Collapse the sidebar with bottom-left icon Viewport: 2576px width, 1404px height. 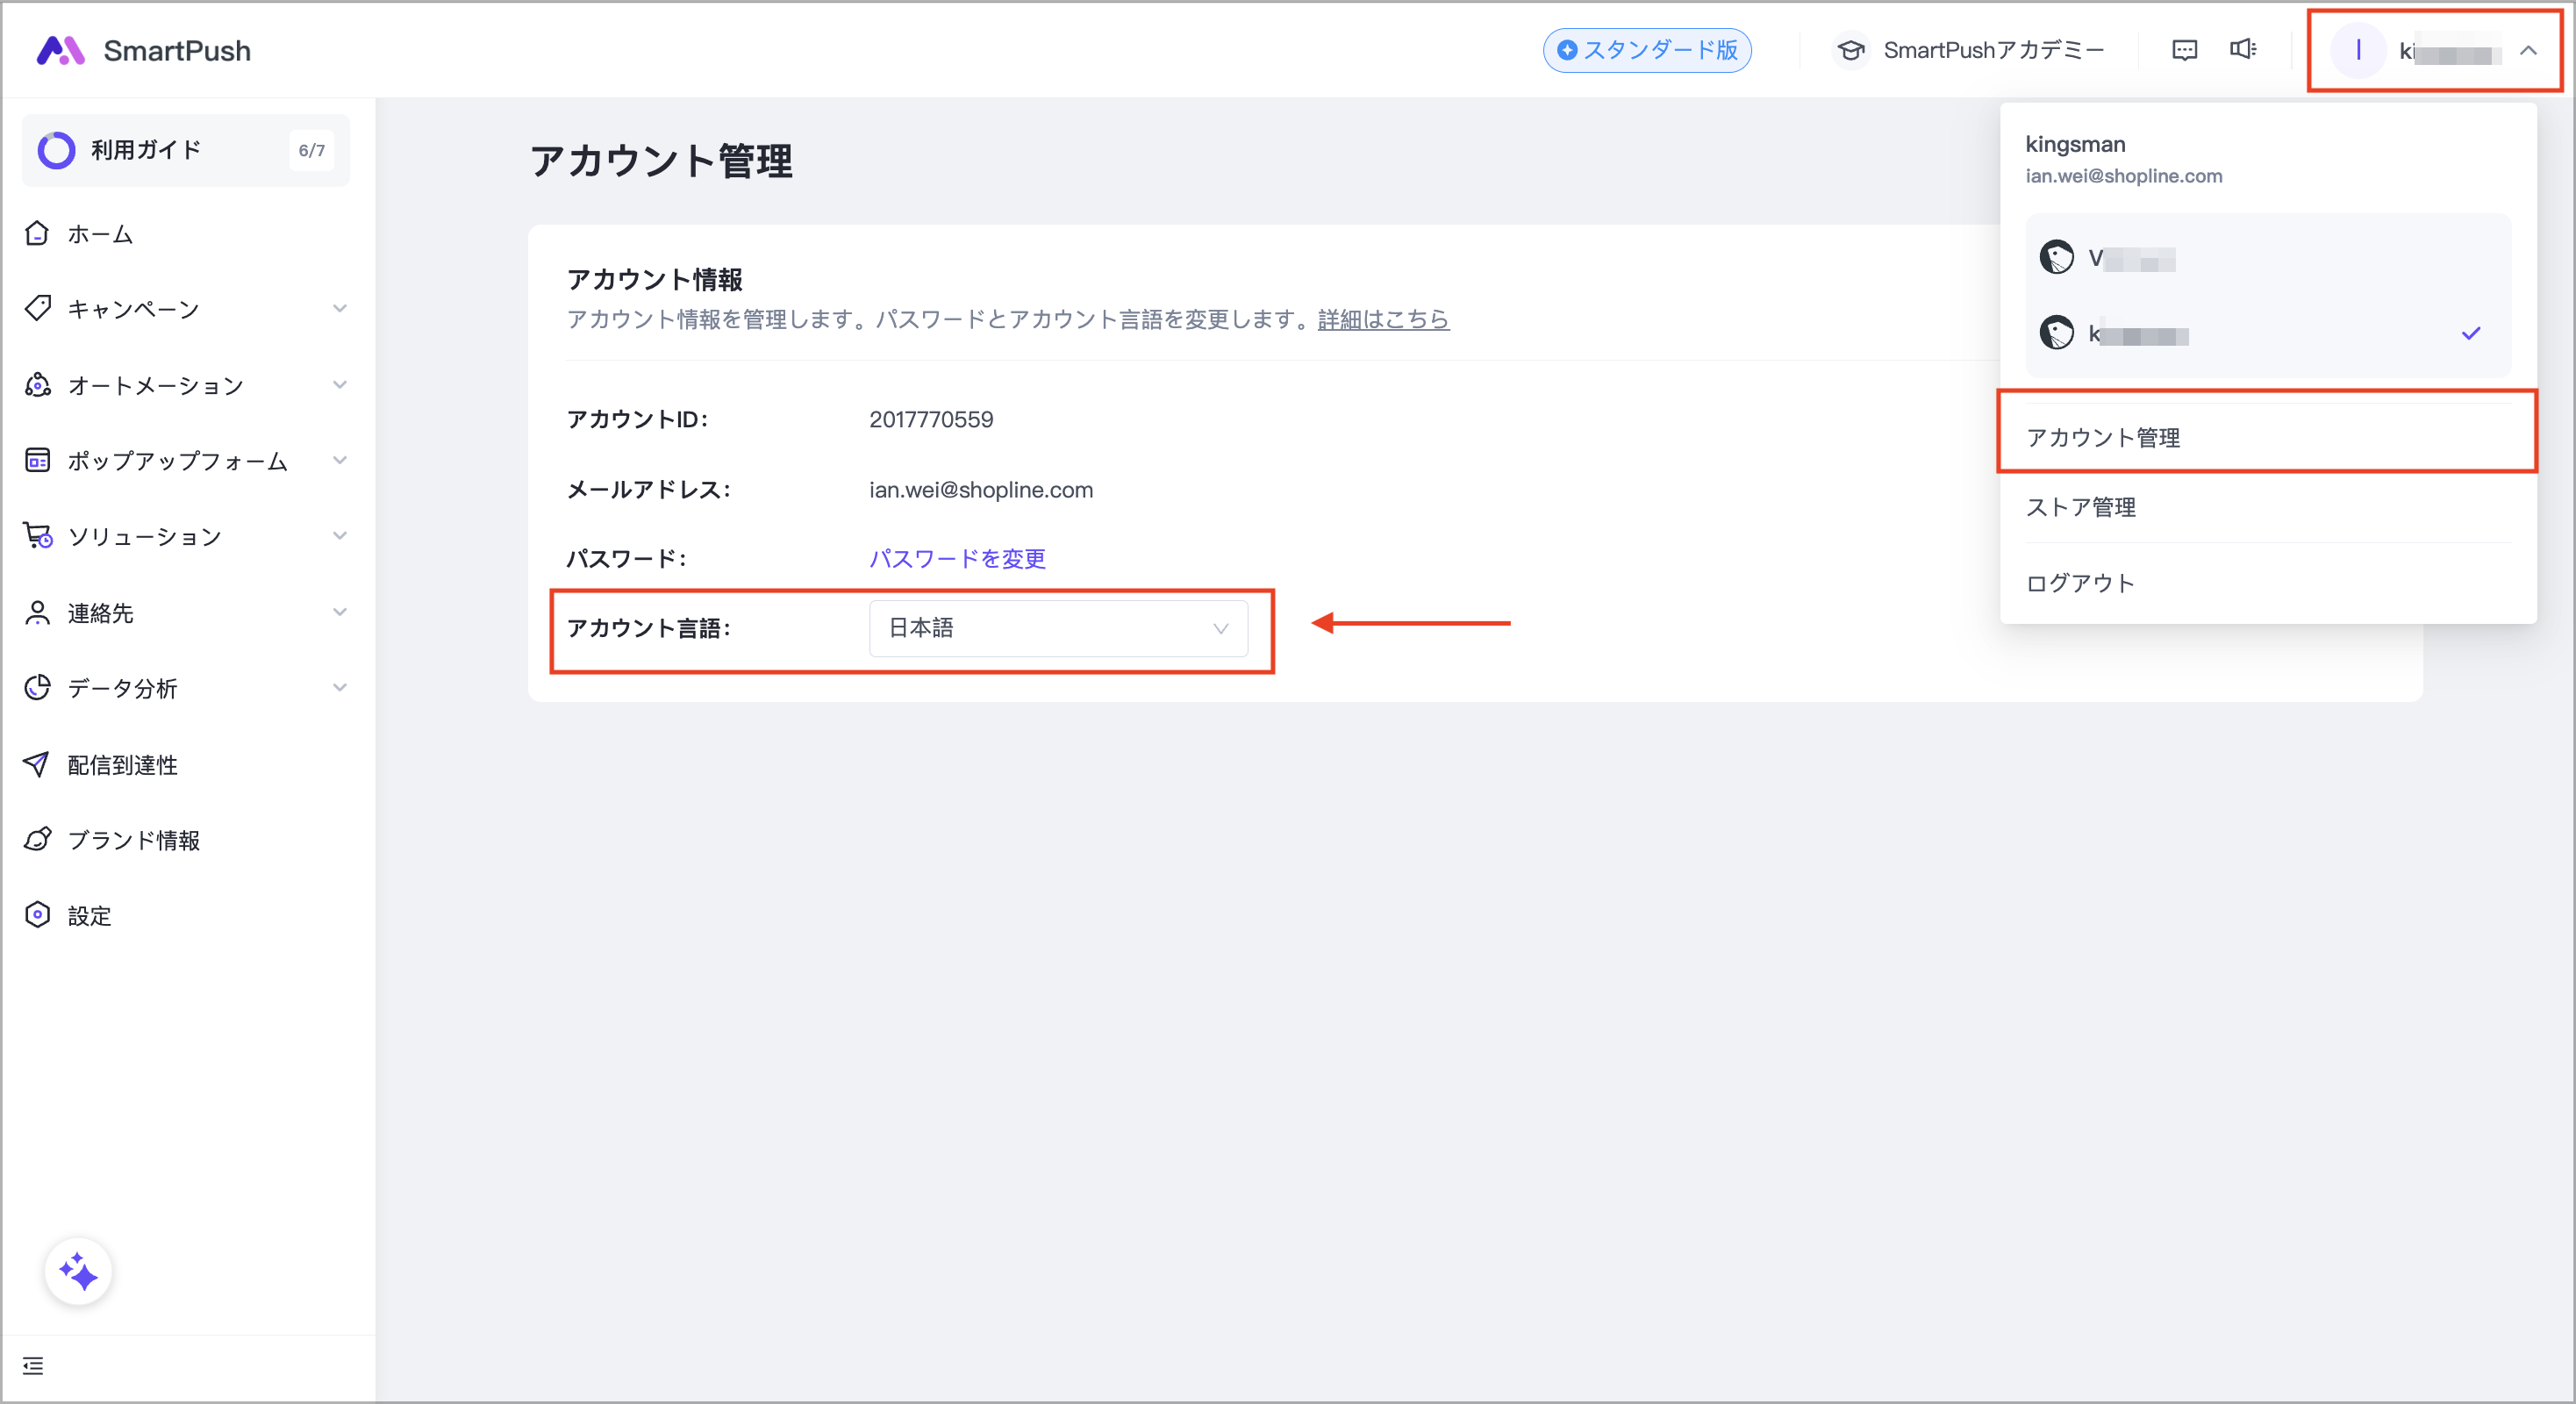(33, 1366)
